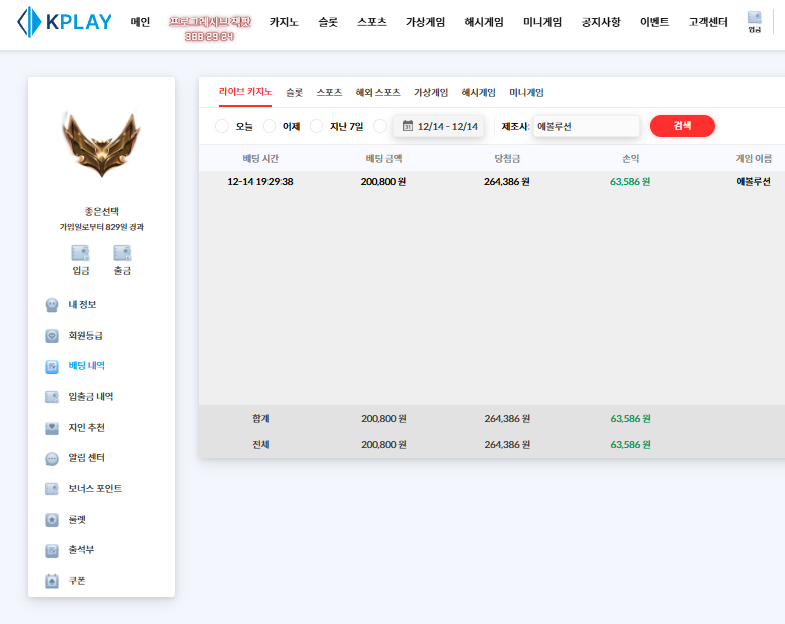Open 공지사항 in the top navigation
Viewport: 785px width, 624px height.
point(601,22)
